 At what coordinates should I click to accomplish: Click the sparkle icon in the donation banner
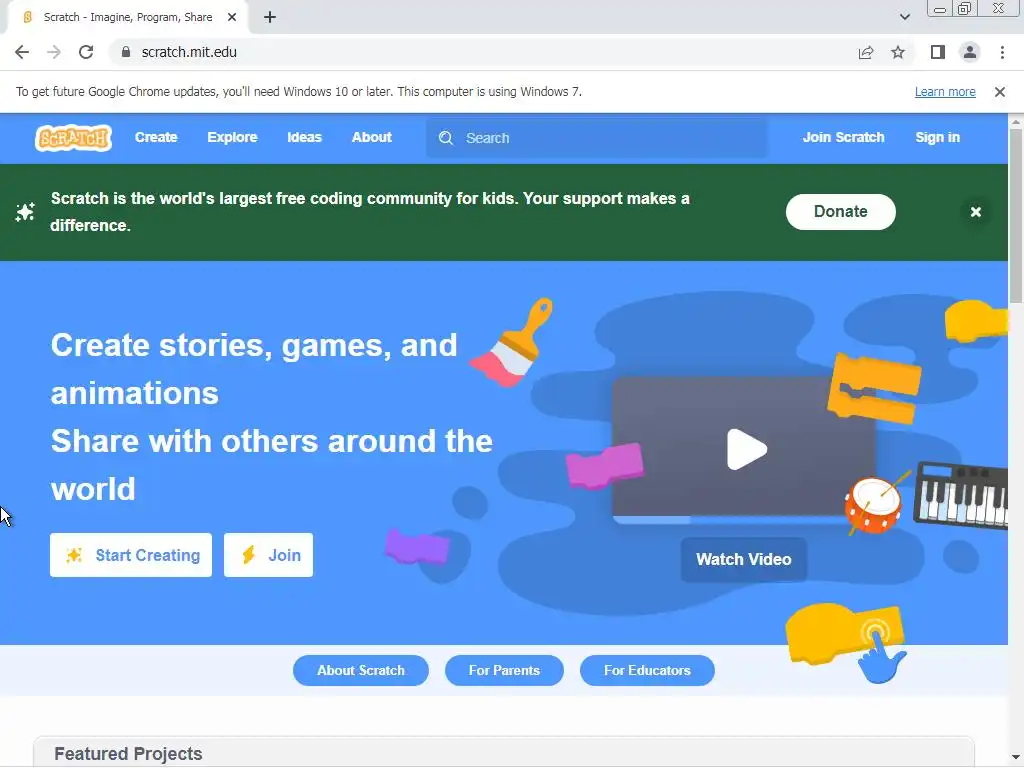coord(25,212)
